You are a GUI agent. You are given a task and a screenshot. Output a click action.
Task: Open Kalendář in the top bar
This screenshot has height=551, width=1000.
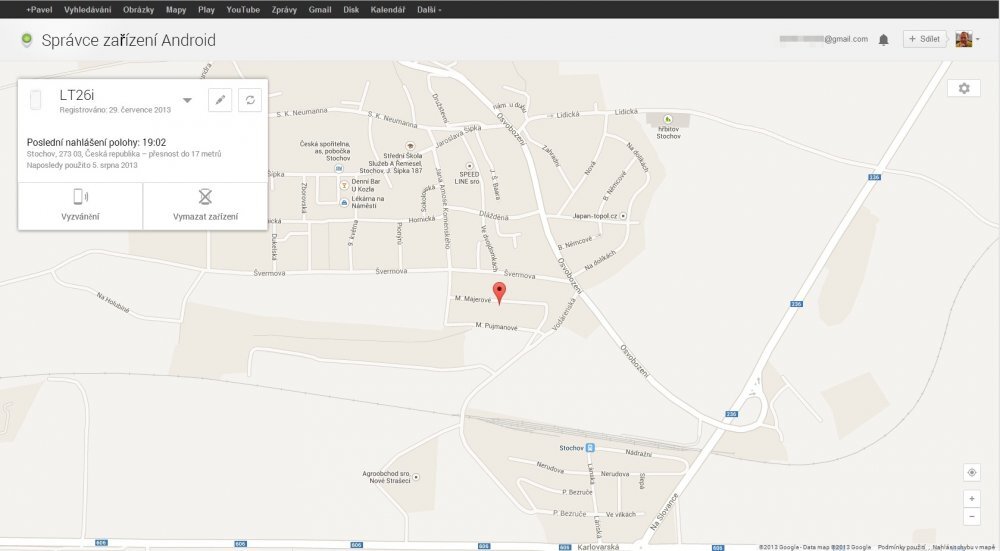coord(388,10)
